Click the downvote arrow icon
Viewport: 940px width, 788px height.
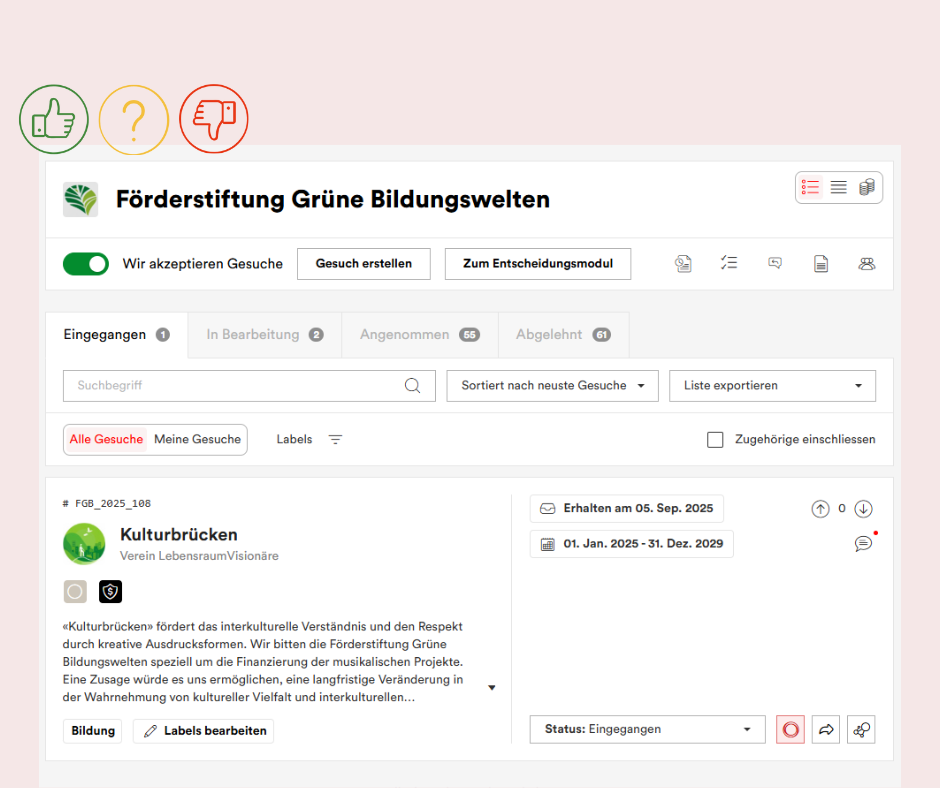pos(864,509)
